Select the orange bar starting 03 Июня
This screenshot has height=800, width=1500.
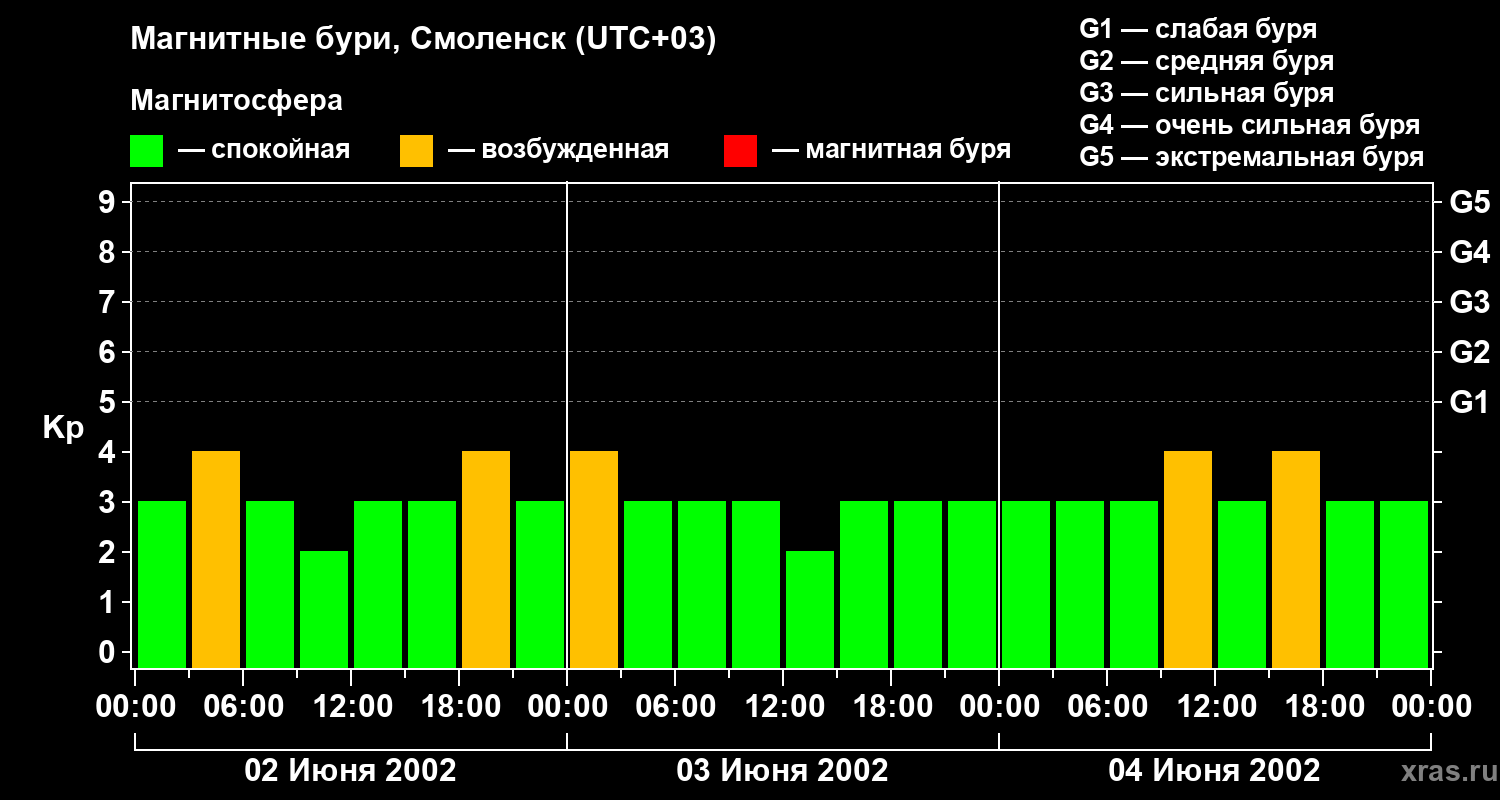pyautogui.click(x=594, y=559)
